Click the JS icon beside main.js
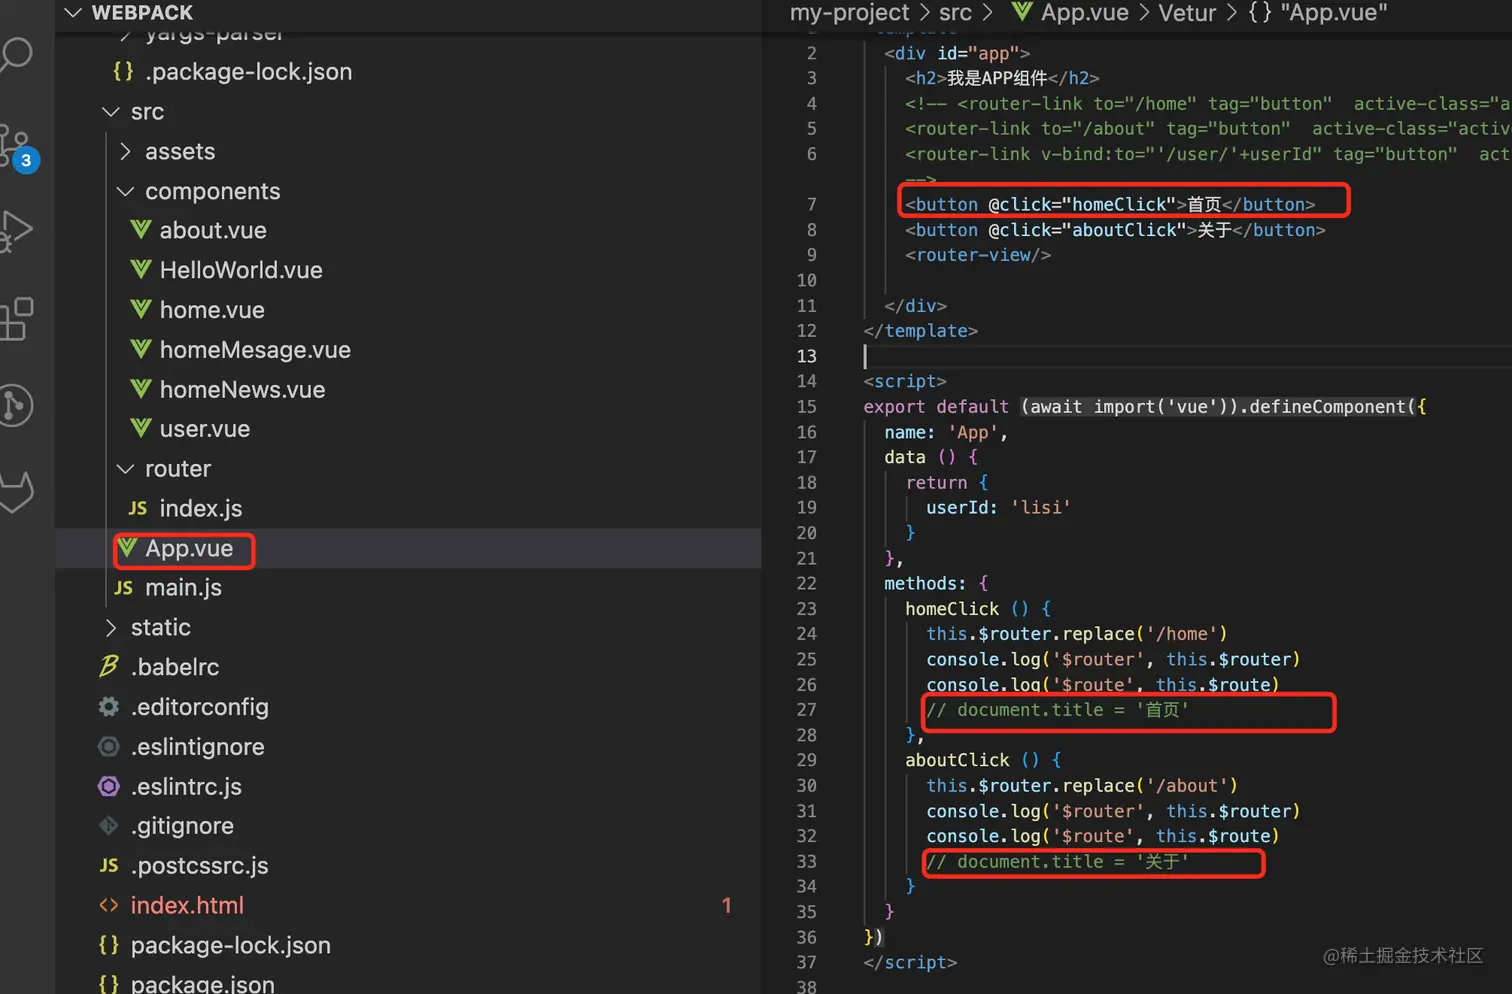Viewport: 1512px width, 994px height. 124,588
